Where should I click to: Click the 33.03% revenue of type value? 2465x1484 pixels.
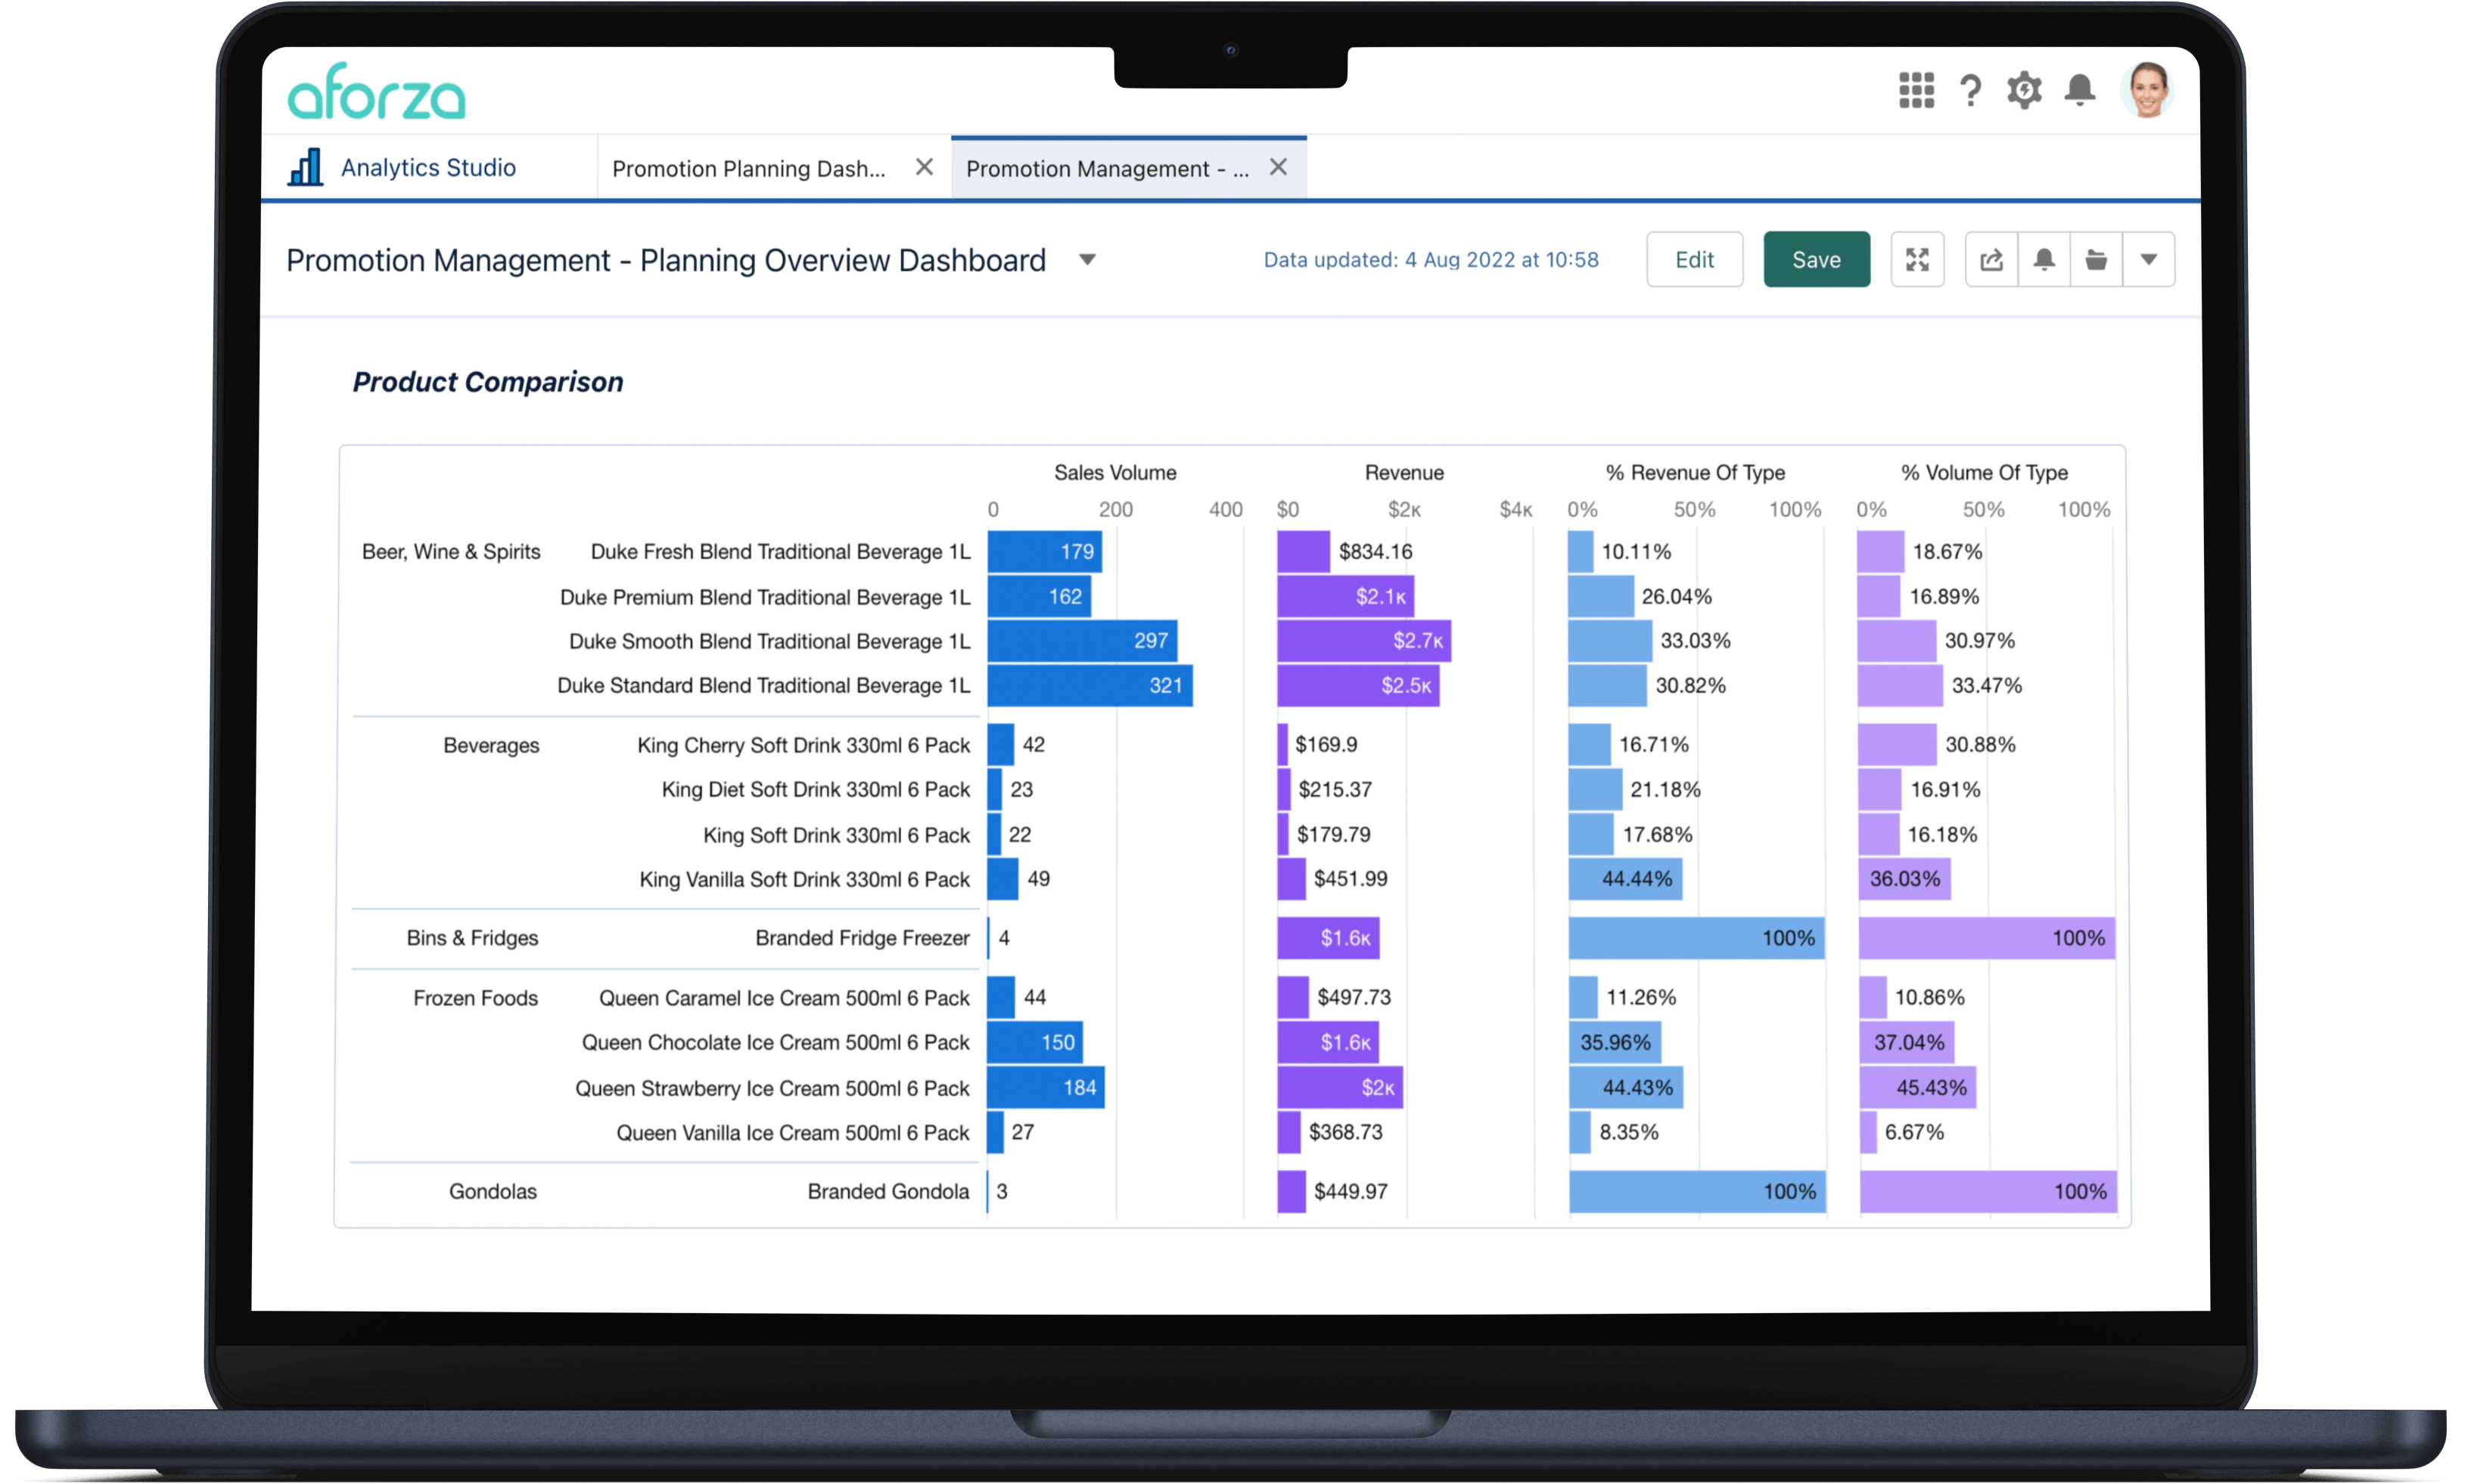point(1695,640)
